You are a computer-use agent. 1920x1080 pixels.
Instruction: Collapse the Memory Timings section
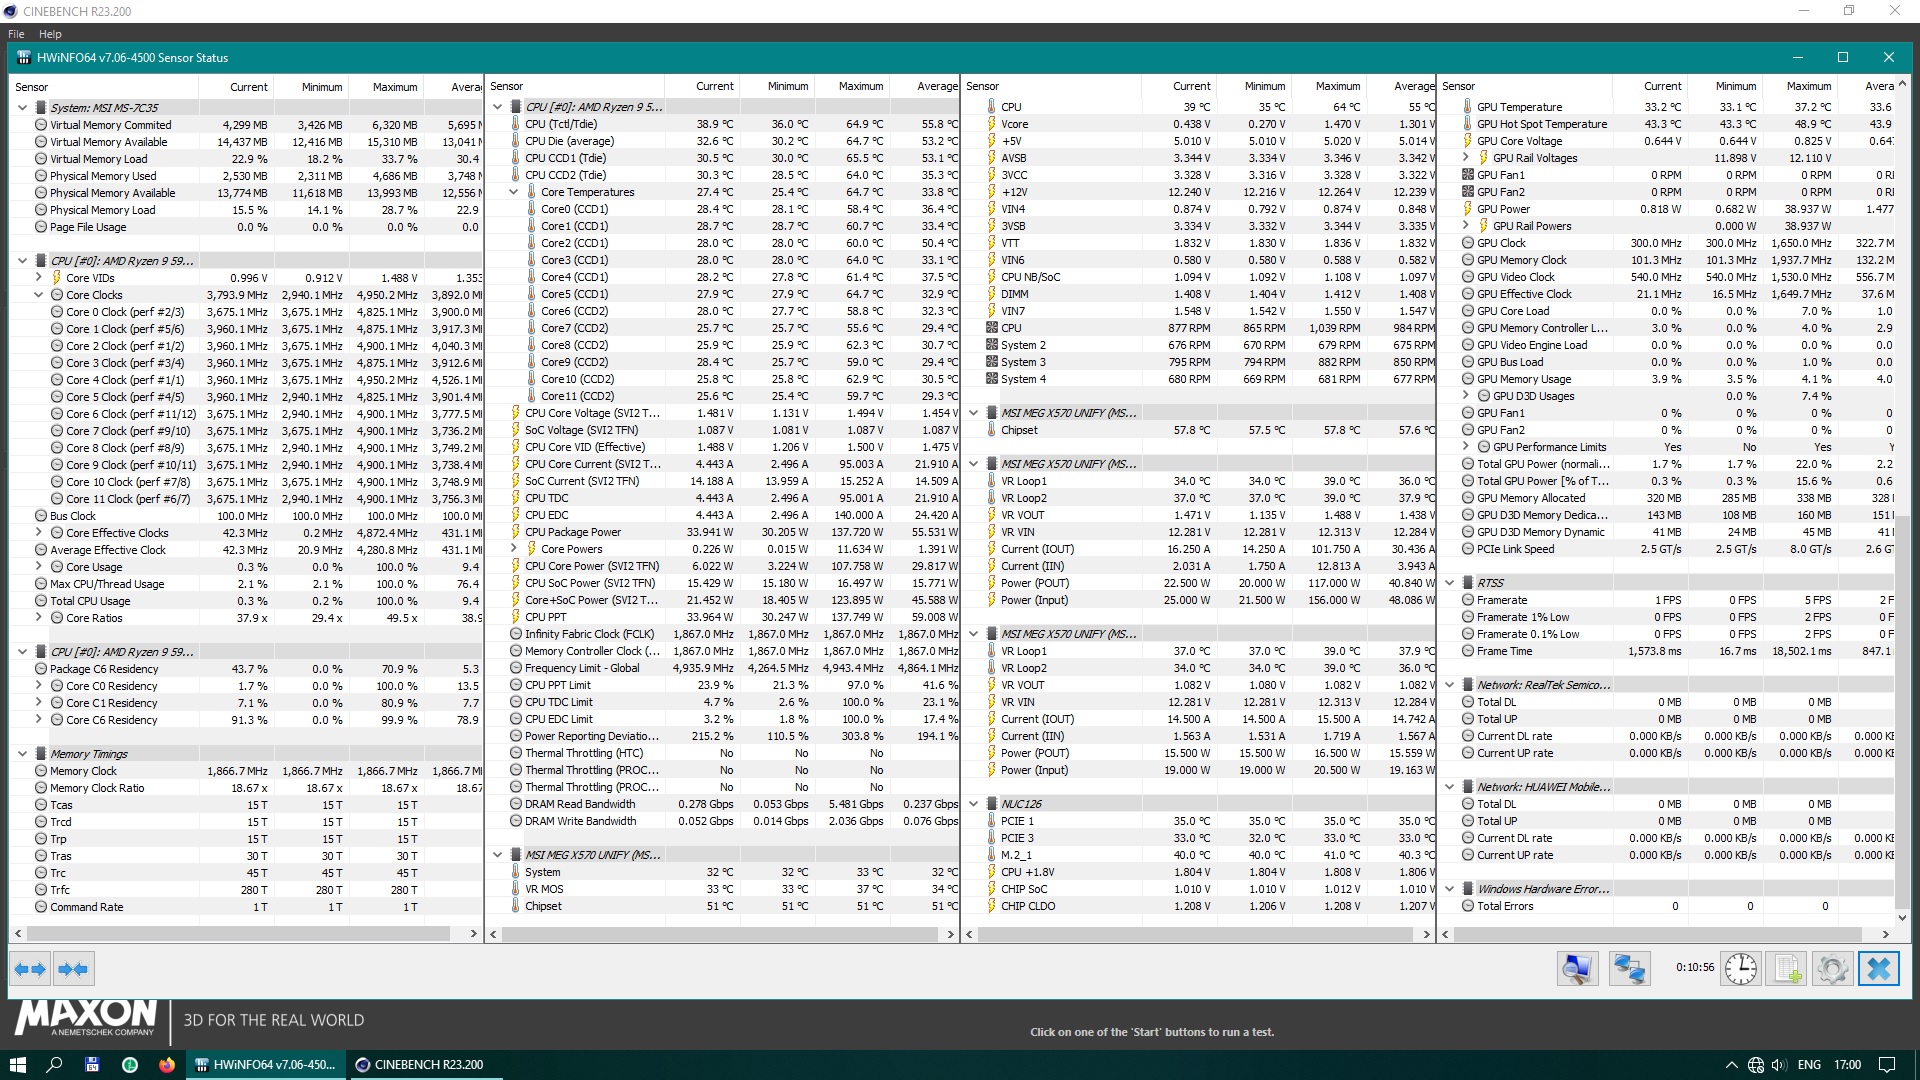(x=22, y=754)
